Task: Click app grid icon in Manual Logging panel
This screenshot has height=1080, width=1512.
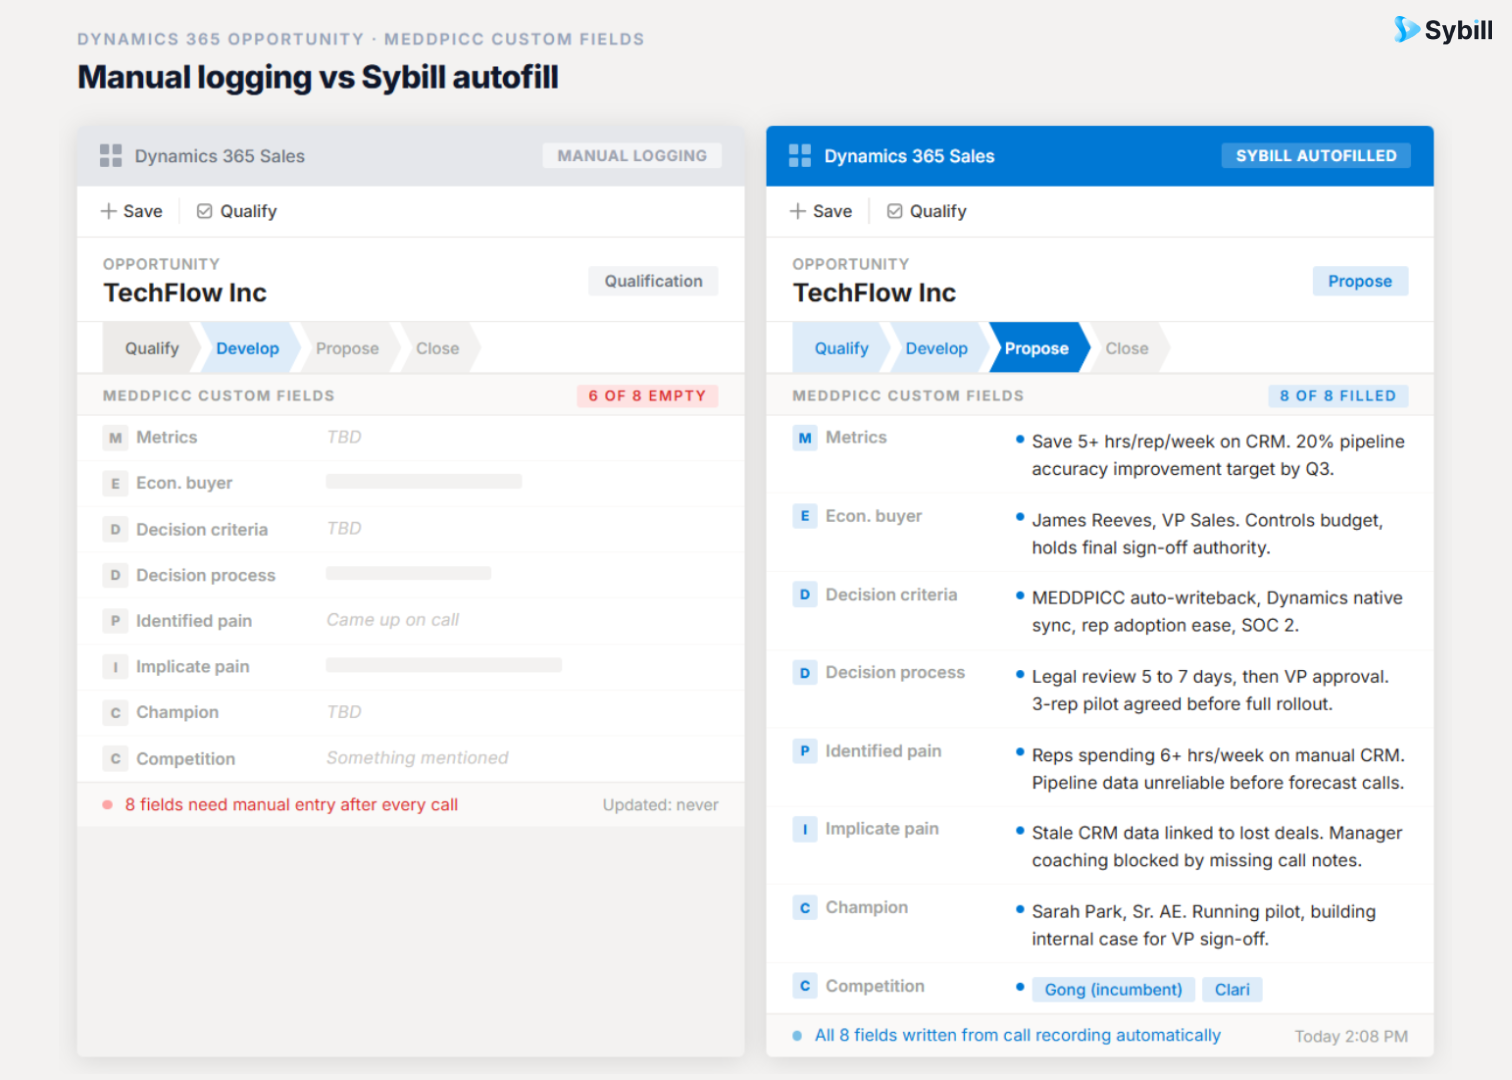Action: [111, 156]
